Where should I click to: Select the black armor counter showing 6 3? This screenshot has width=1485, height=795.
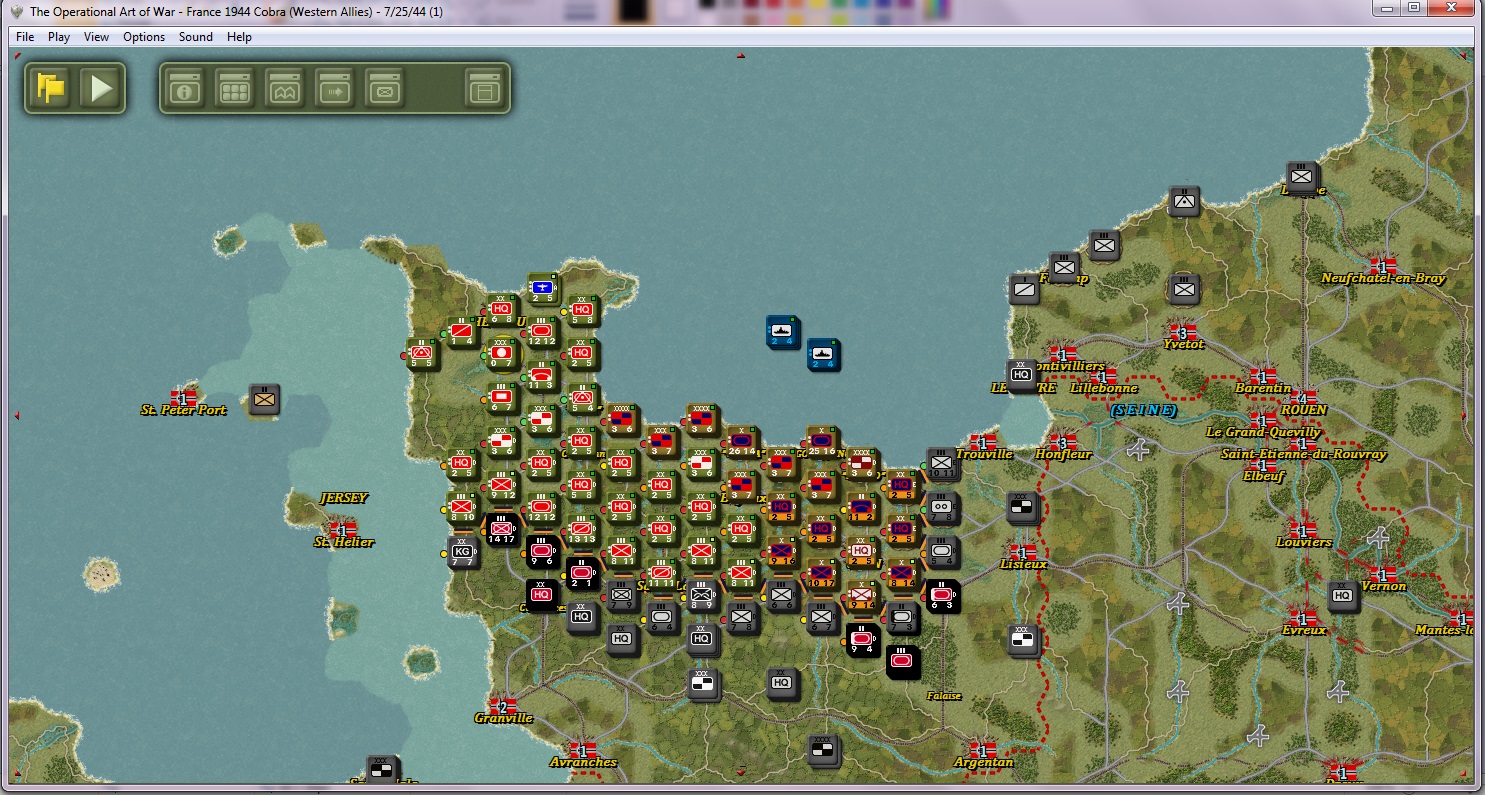pyautogui.click(x=943, y=596)
